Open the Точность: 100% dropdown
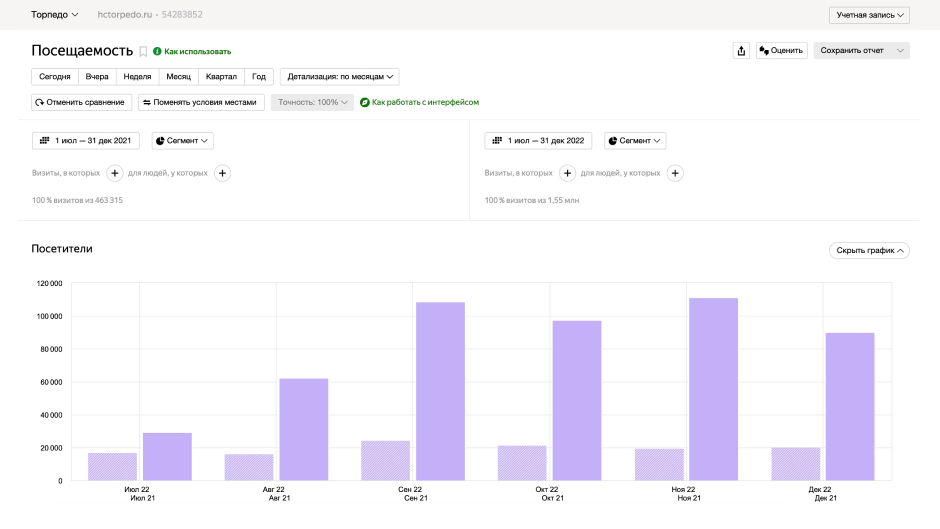The width and height of the screenshot is (940, 529). tap(312, 103)
